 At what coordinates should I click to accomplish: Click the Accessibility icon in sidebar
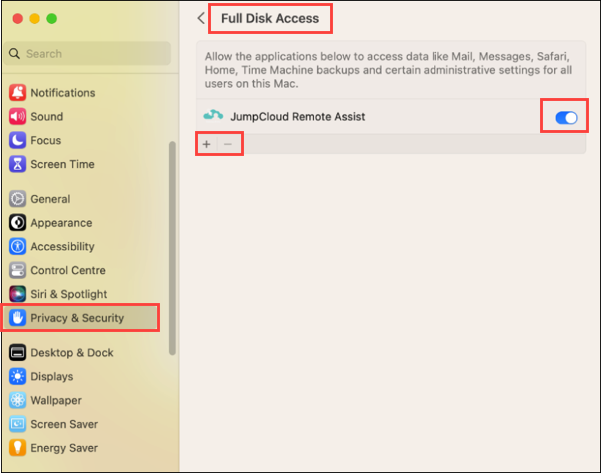click(17, 247)
